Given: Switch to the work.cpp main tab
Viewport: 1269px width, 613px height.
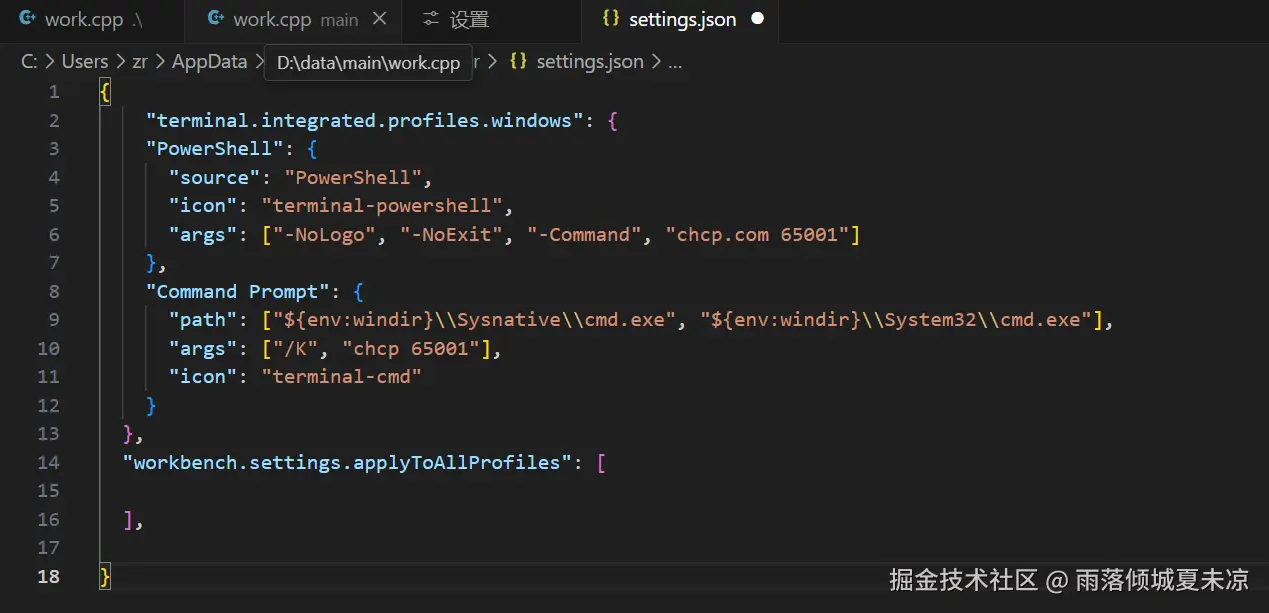Looking at the screenshot, I should [293, 19].
